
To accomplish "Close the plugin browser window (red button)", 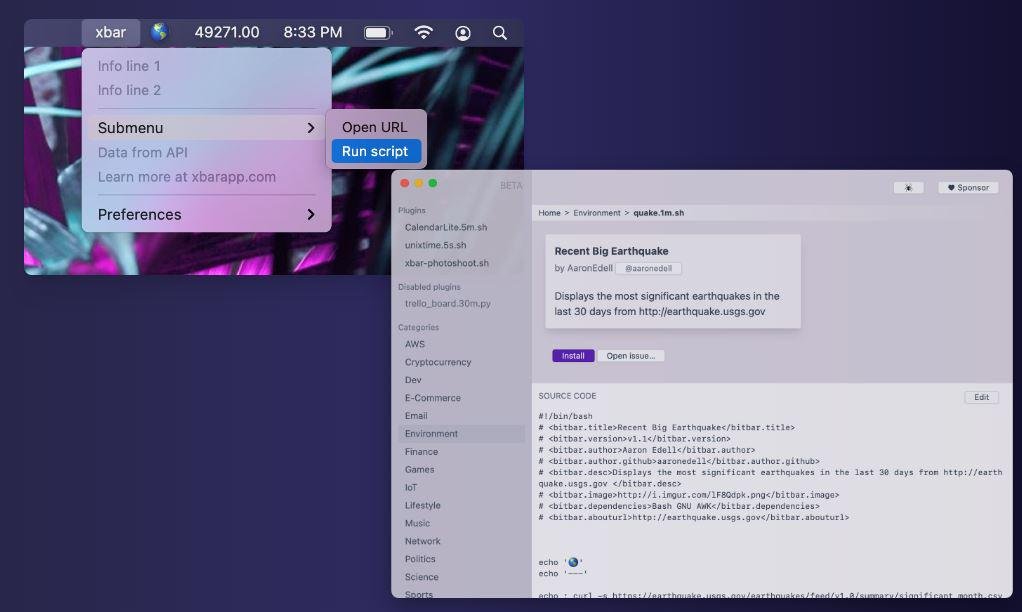I will [x=405, y=184].
